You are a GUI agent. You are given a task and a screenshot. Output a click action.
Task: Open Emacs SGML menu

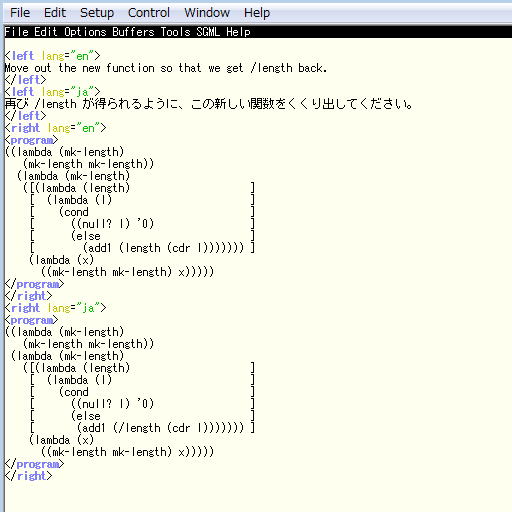tap(208, 32)
